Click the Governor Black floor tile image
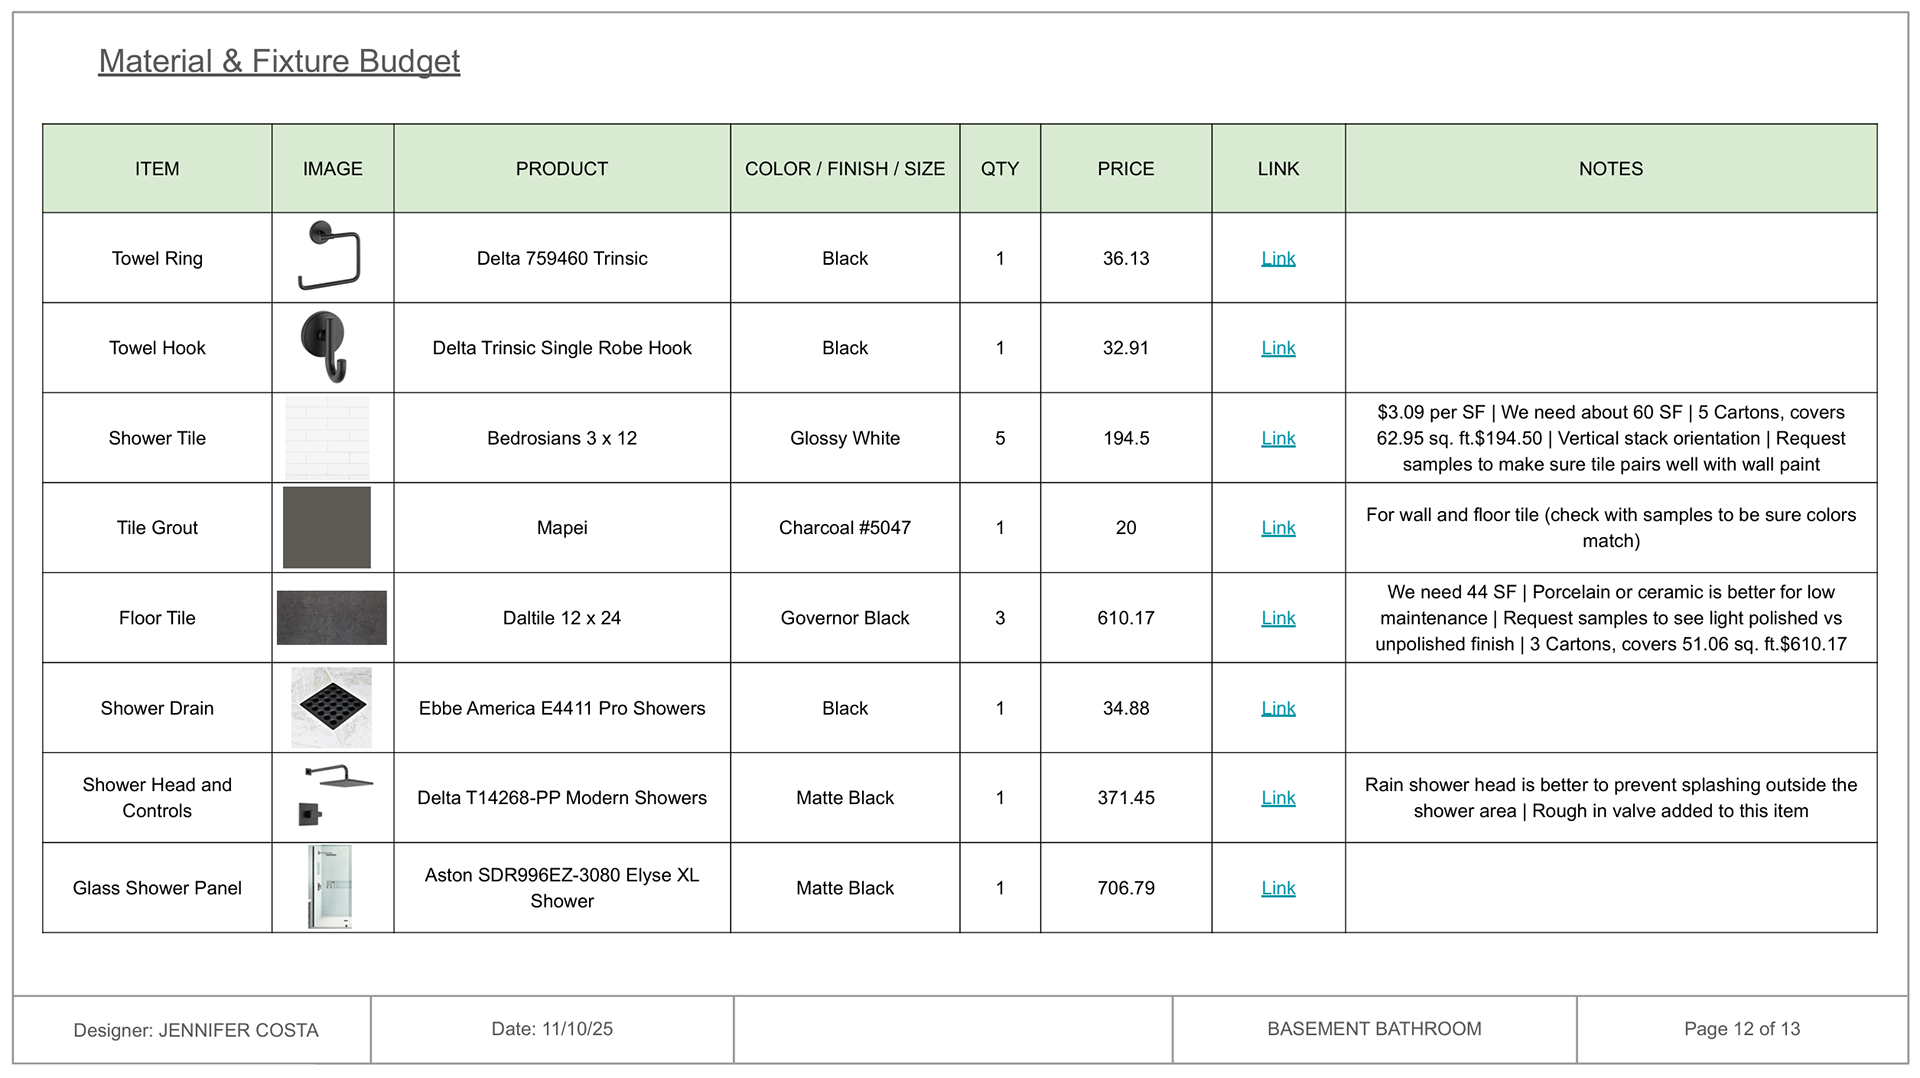 tap(332, 618)
